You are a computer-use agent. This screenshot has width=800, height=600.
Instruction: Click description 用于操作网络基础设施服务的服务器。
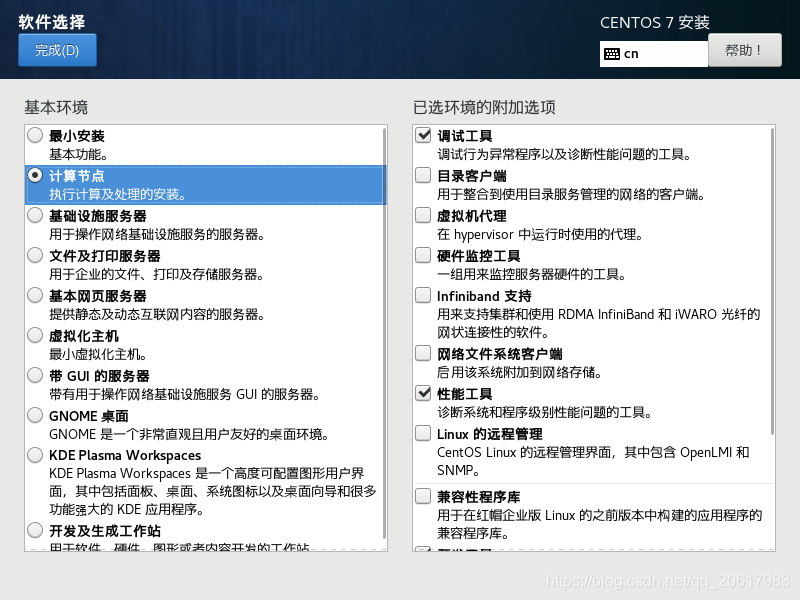(x=157, y=234)
